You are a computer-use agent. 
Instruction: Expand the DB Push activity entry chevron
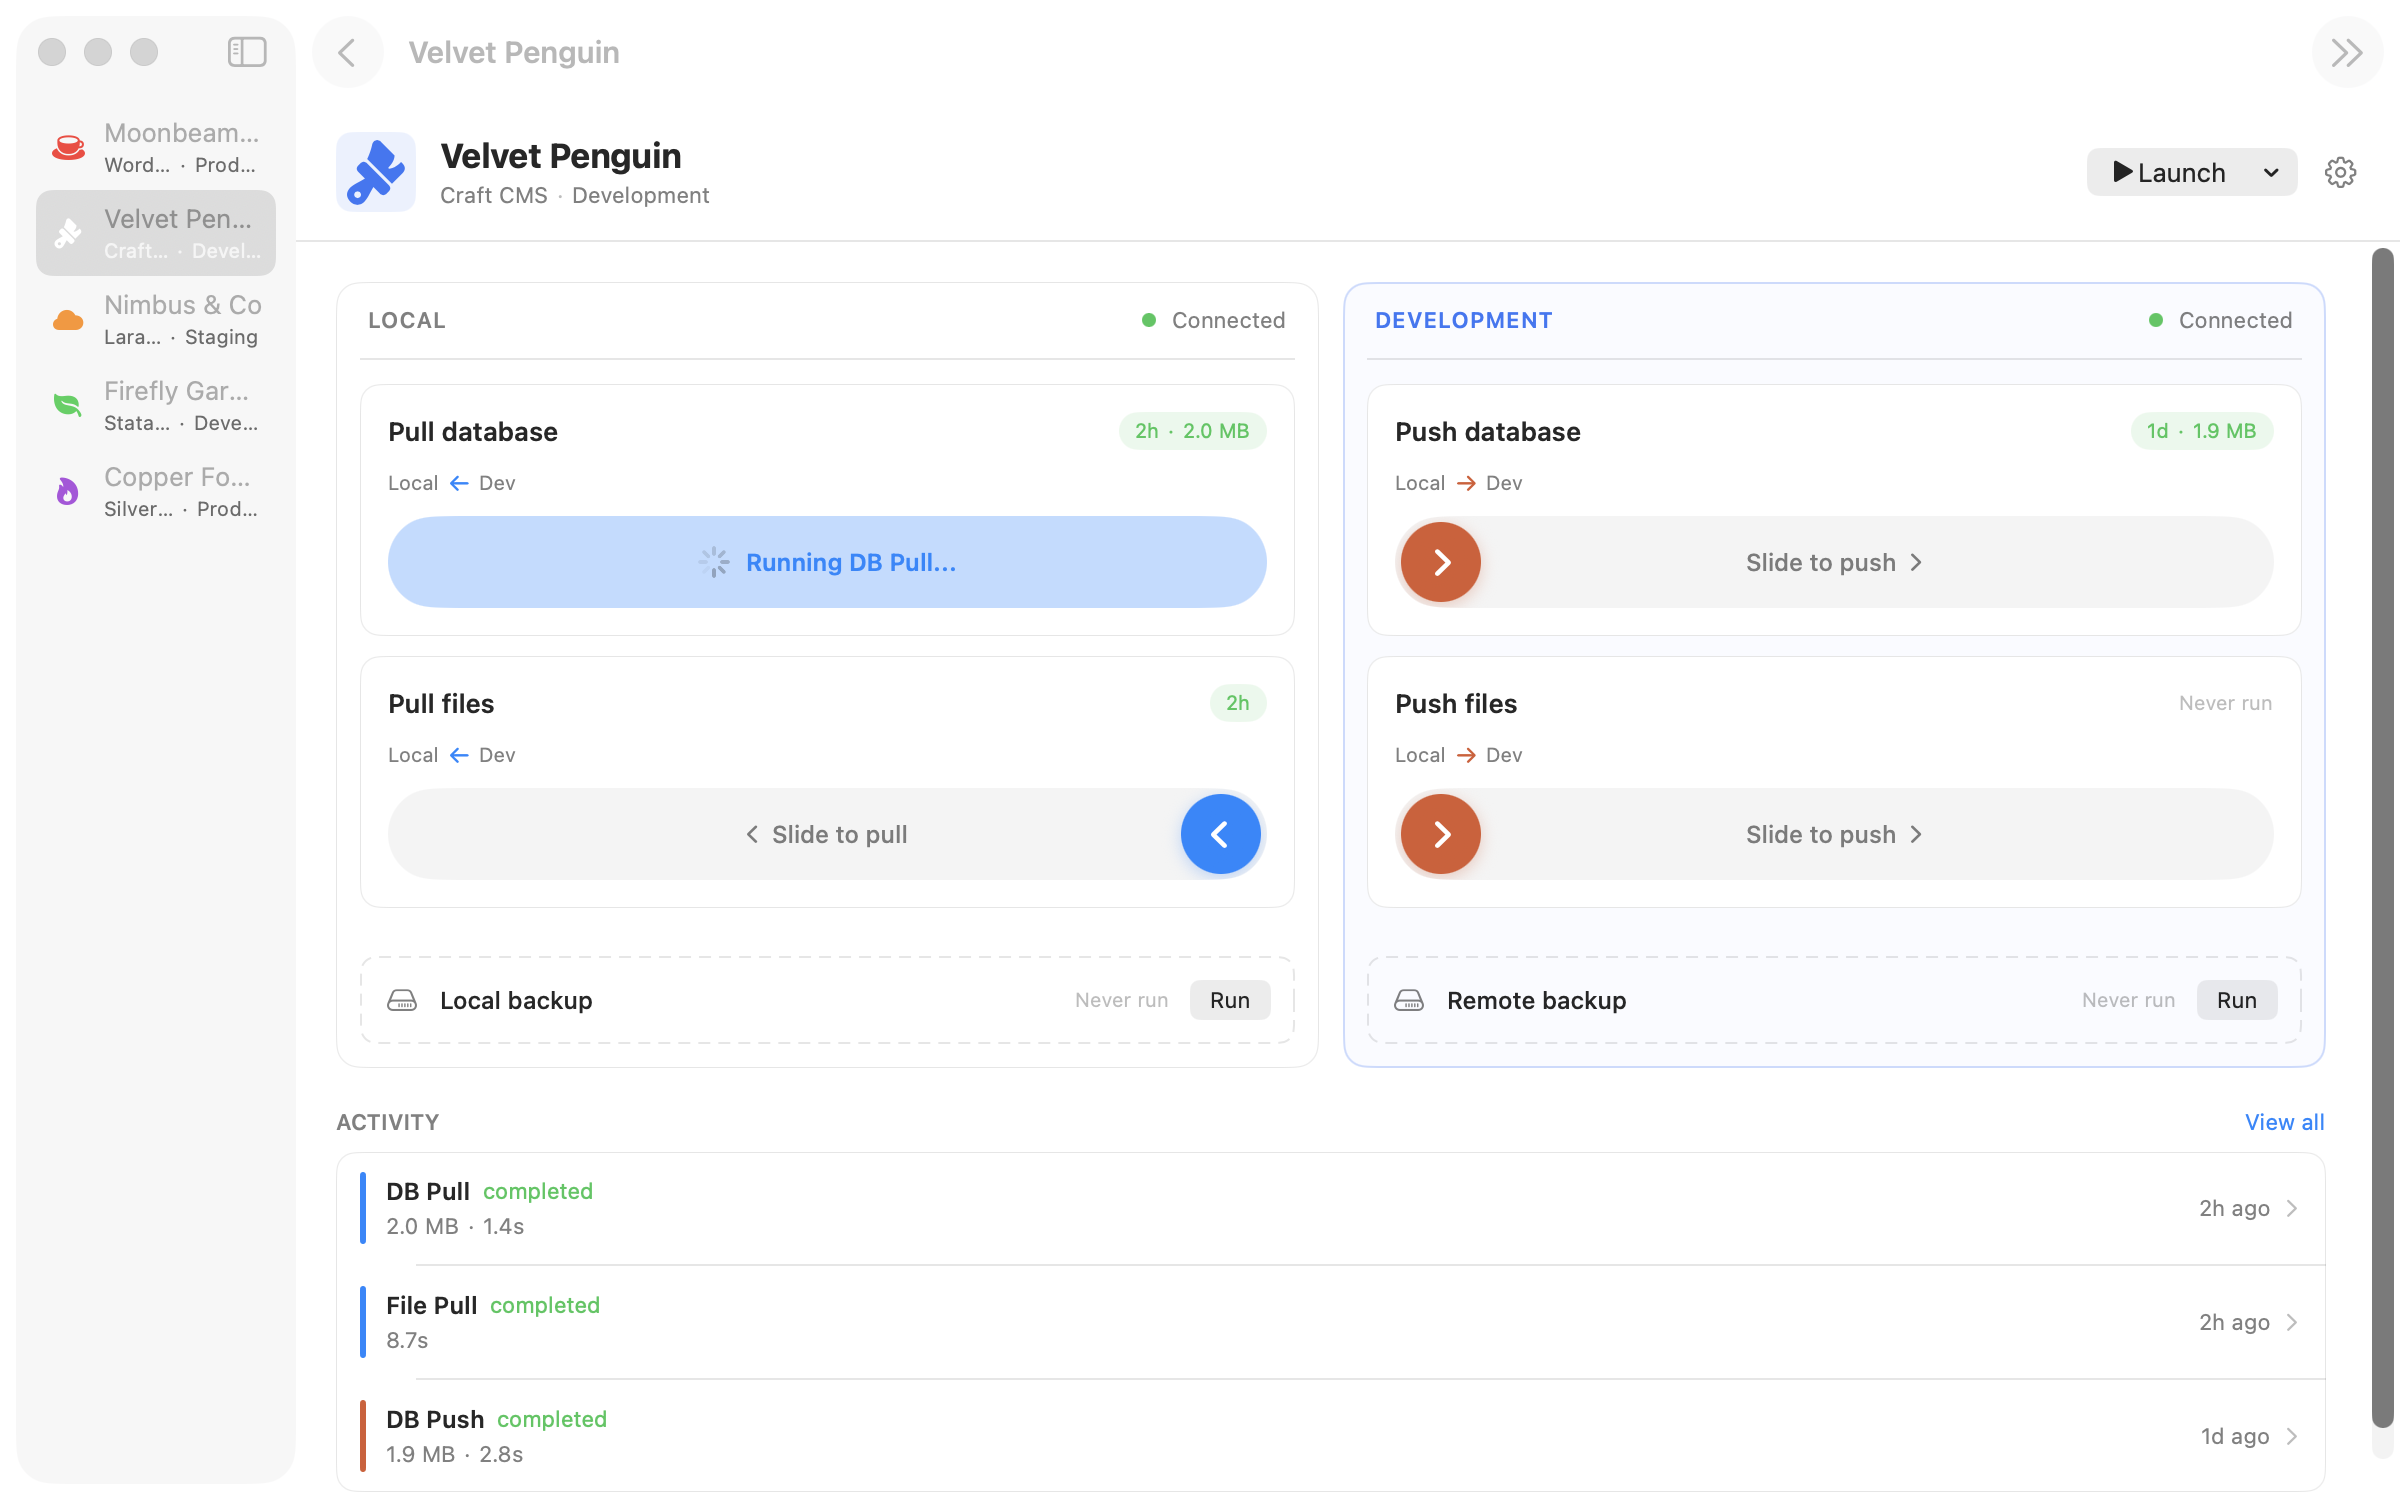[x=2292, y=1436]
